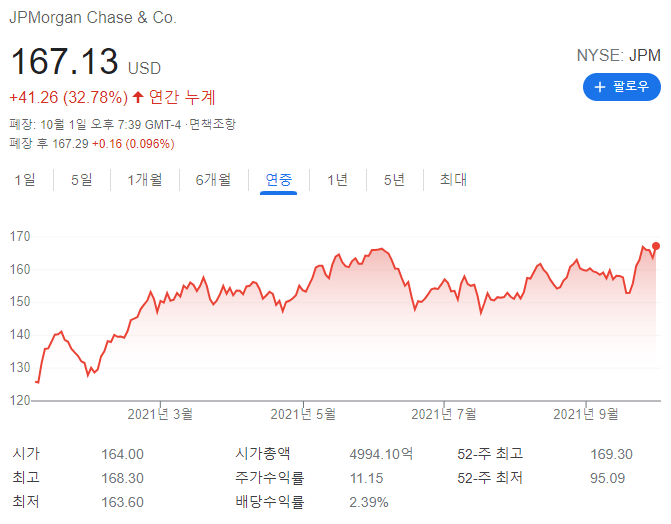This screenshot has width=671, height=524.
Task: Click the NYSE: JPM ticker label
Action: 618,56
